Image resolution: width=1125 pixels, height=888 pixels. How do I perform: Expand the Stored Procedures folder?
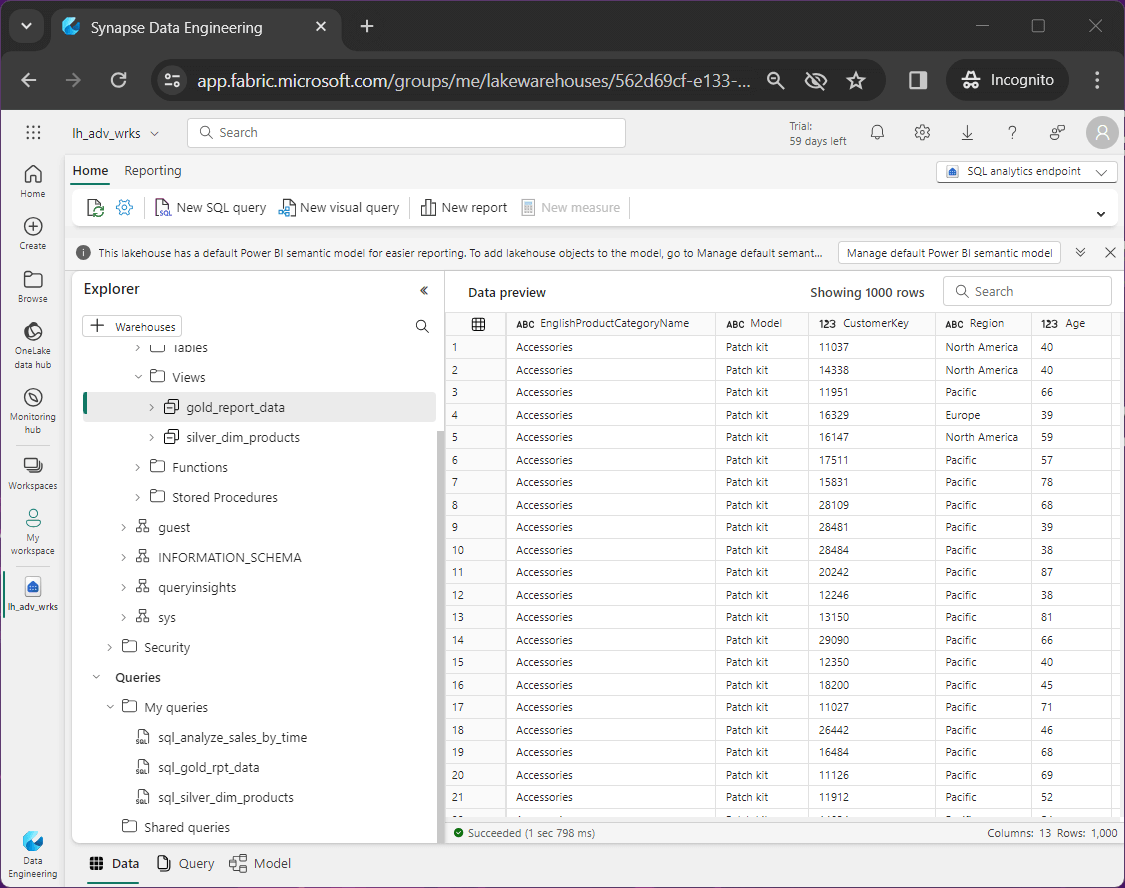pos(137,497)
